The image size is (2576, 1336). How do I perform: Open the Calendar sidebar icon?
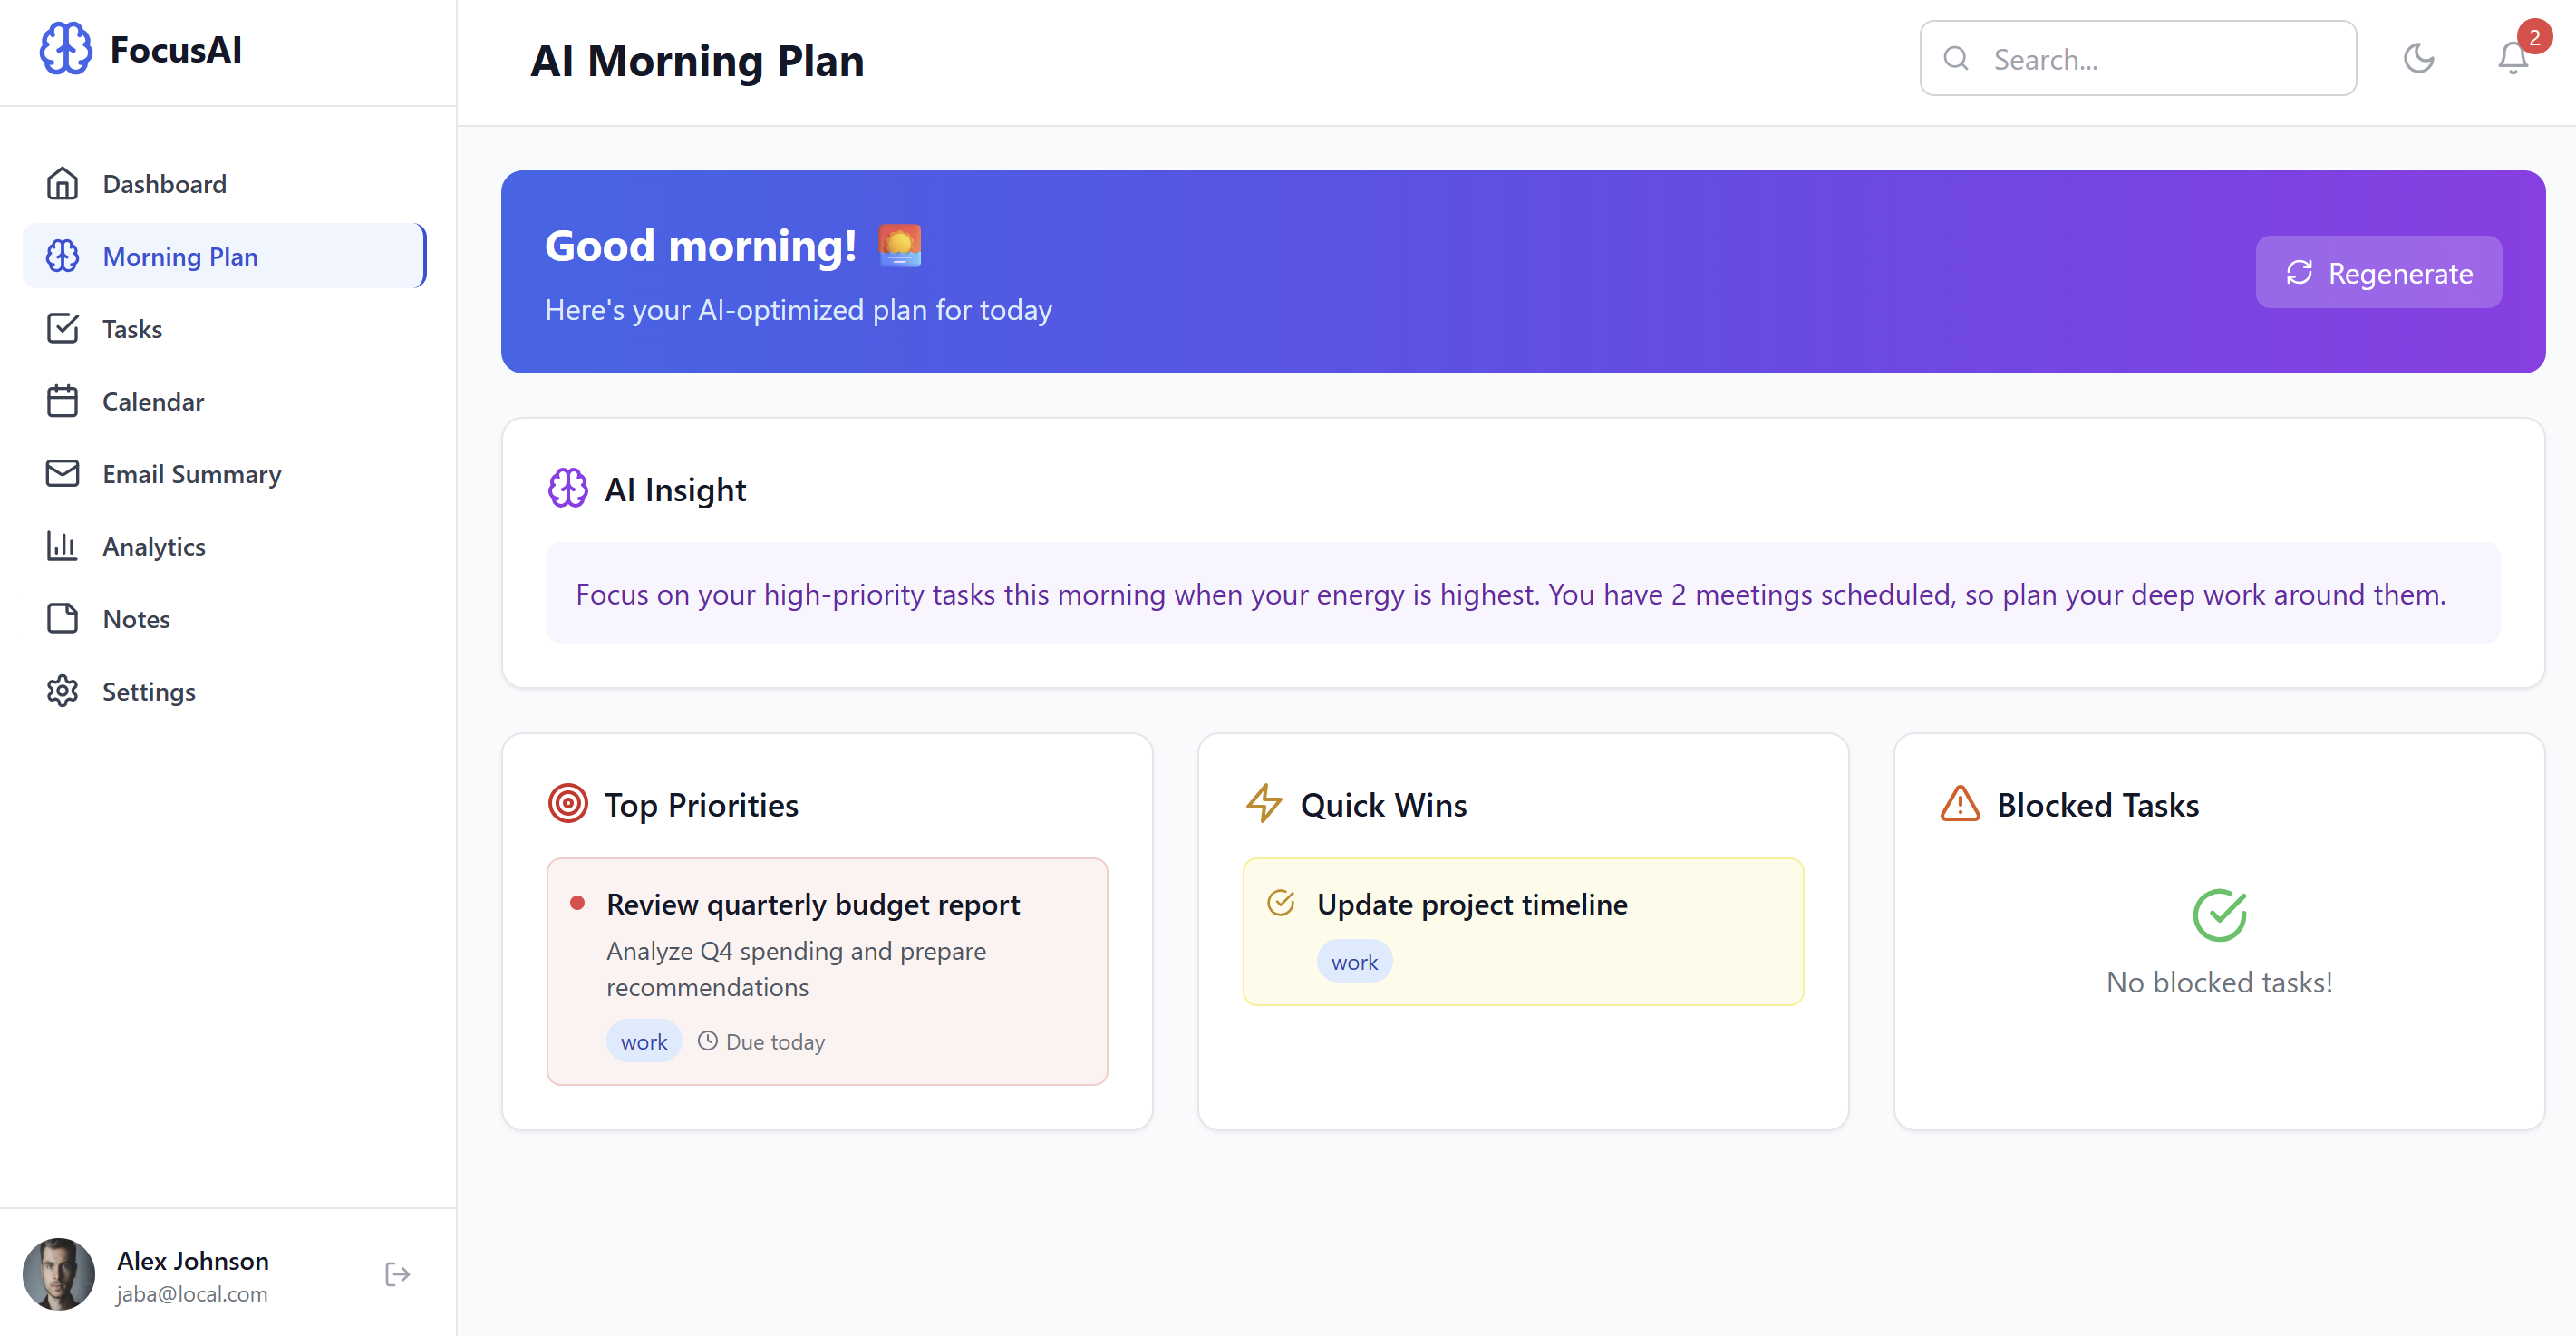pyautogui.click(x=63, y=401)
